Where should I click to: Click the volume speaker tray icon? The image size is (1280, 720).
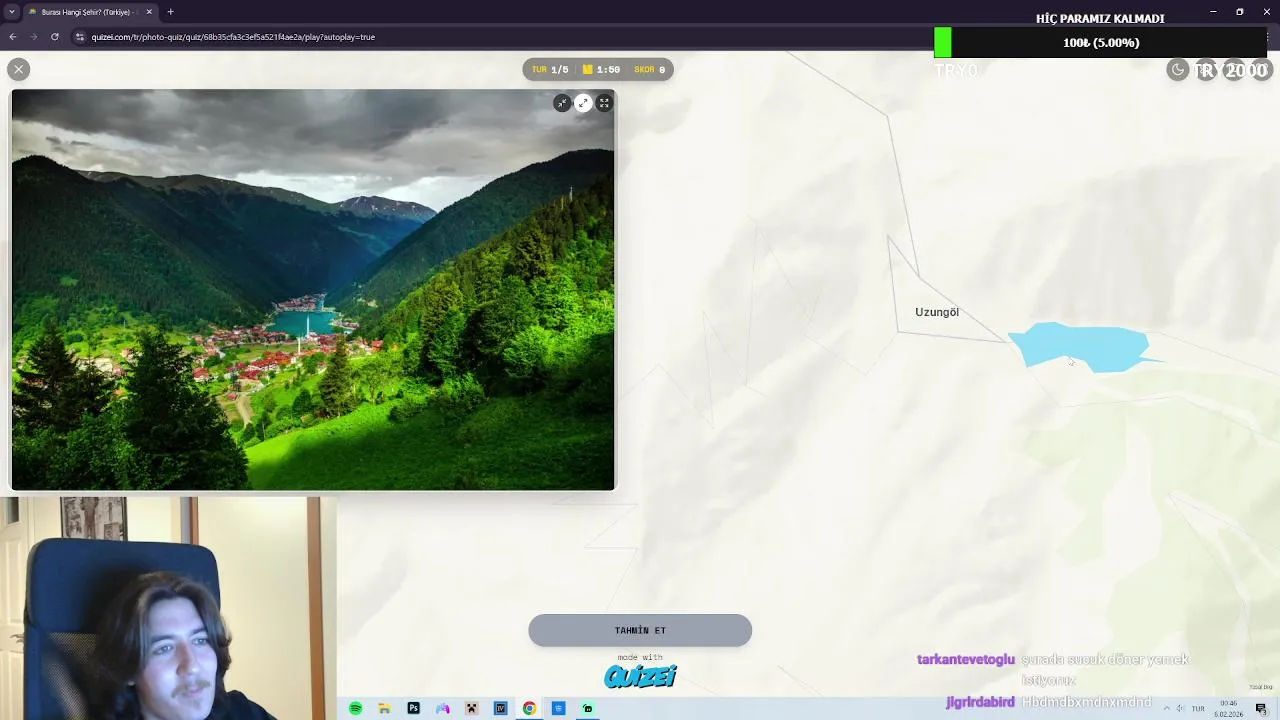pos(1180,708)
